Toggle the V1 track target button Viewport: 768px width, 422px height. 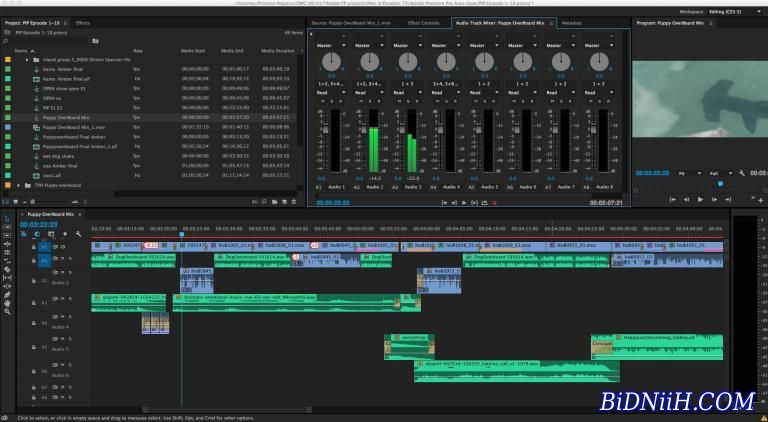pyautogui.click(x=45, y=247)
